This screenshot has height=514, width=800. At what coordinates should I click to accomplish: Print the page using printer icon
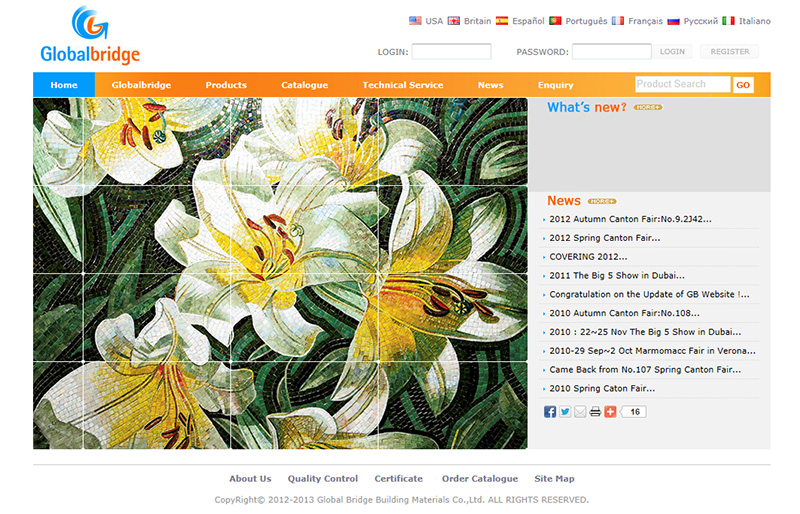coord(595,411)
